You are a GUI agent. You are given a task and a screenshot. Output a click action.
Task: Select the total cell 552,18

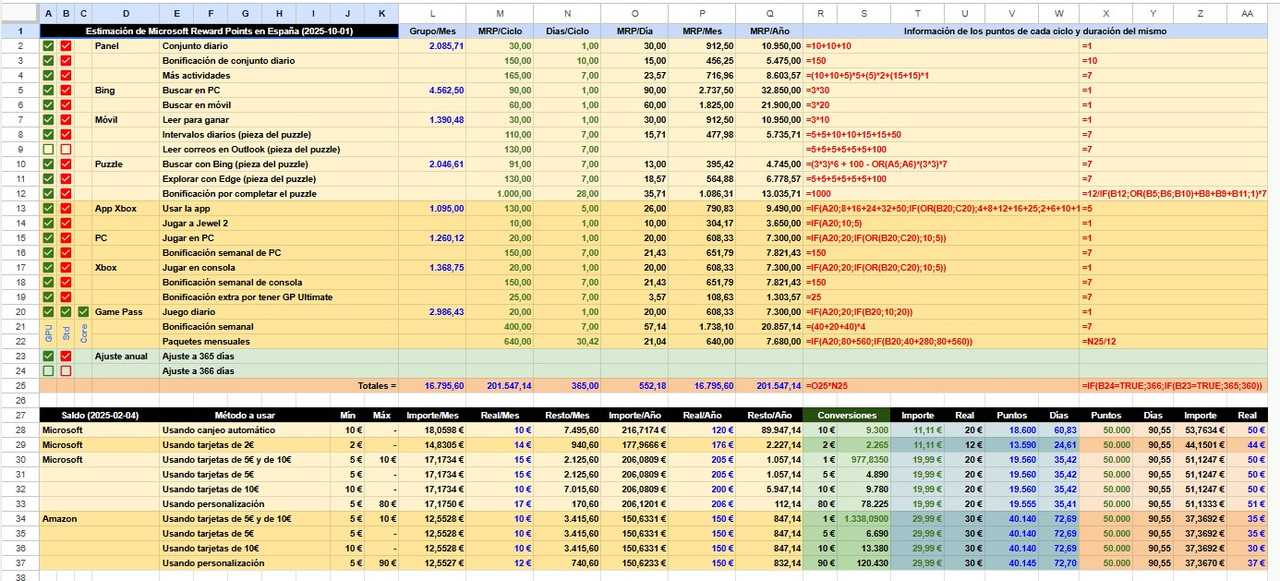click(x=634, y=386)
